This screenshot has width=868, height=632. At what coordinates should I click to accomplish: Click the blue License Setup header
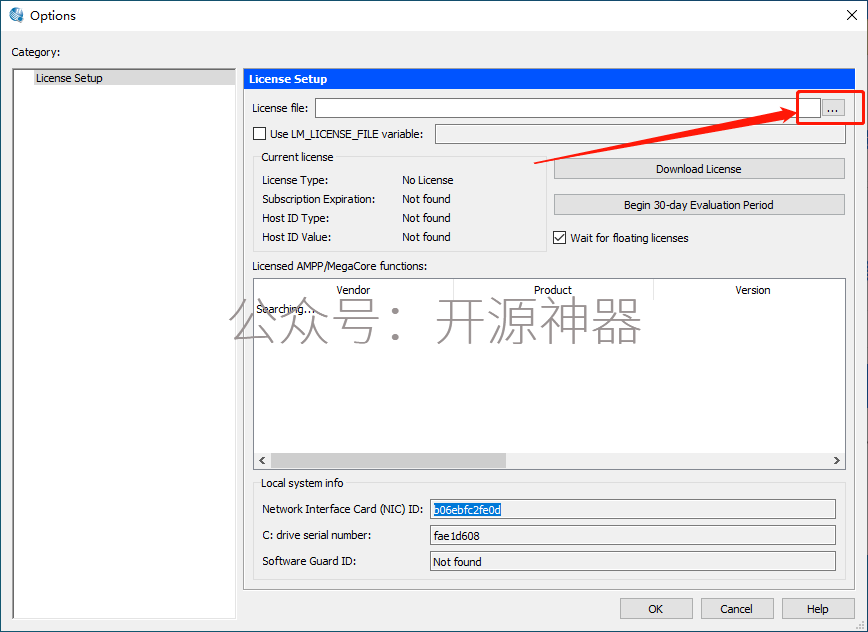point(549,79)
